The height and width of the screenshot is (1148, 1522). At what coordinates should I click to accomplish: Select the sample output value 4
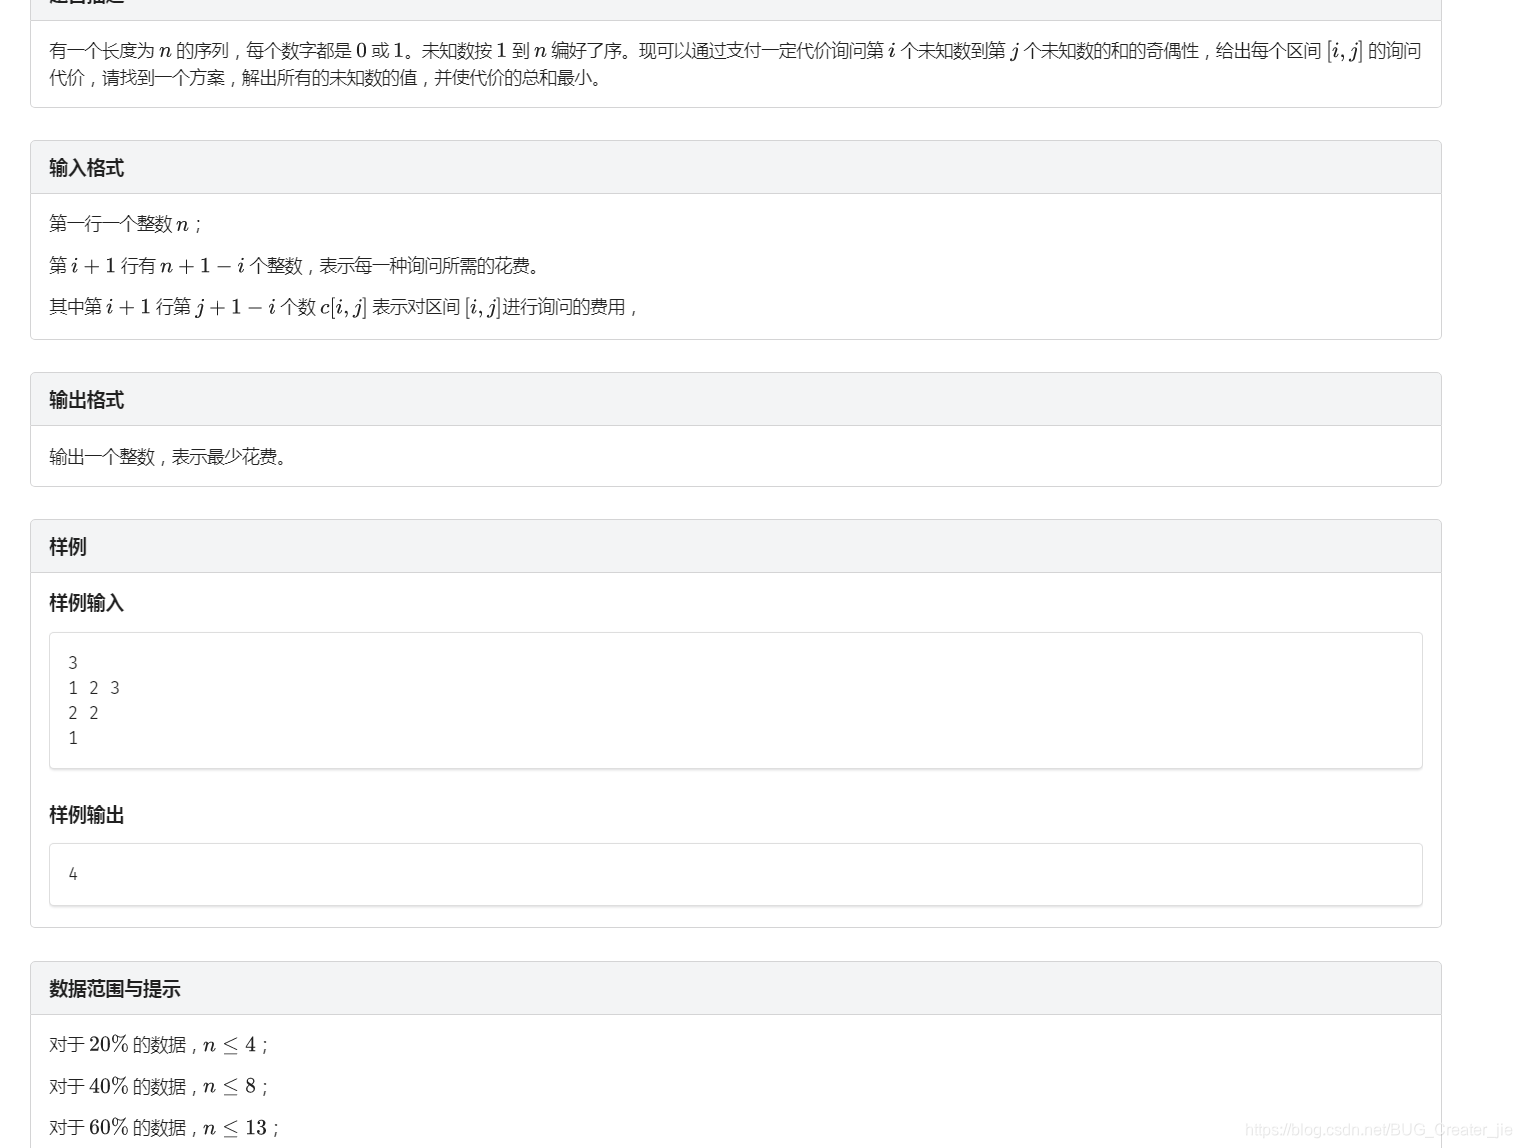point(73,873)
